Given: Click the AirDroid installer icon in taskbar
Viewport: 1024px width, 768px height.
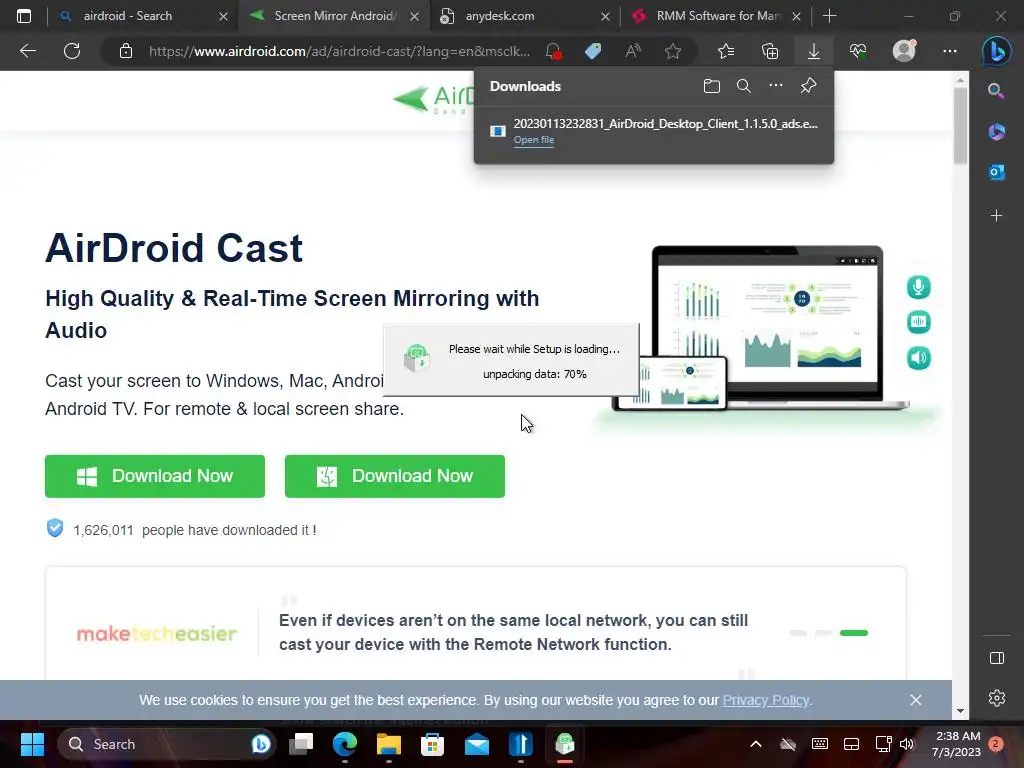Looking at the screenshot, I should (565, 744).
